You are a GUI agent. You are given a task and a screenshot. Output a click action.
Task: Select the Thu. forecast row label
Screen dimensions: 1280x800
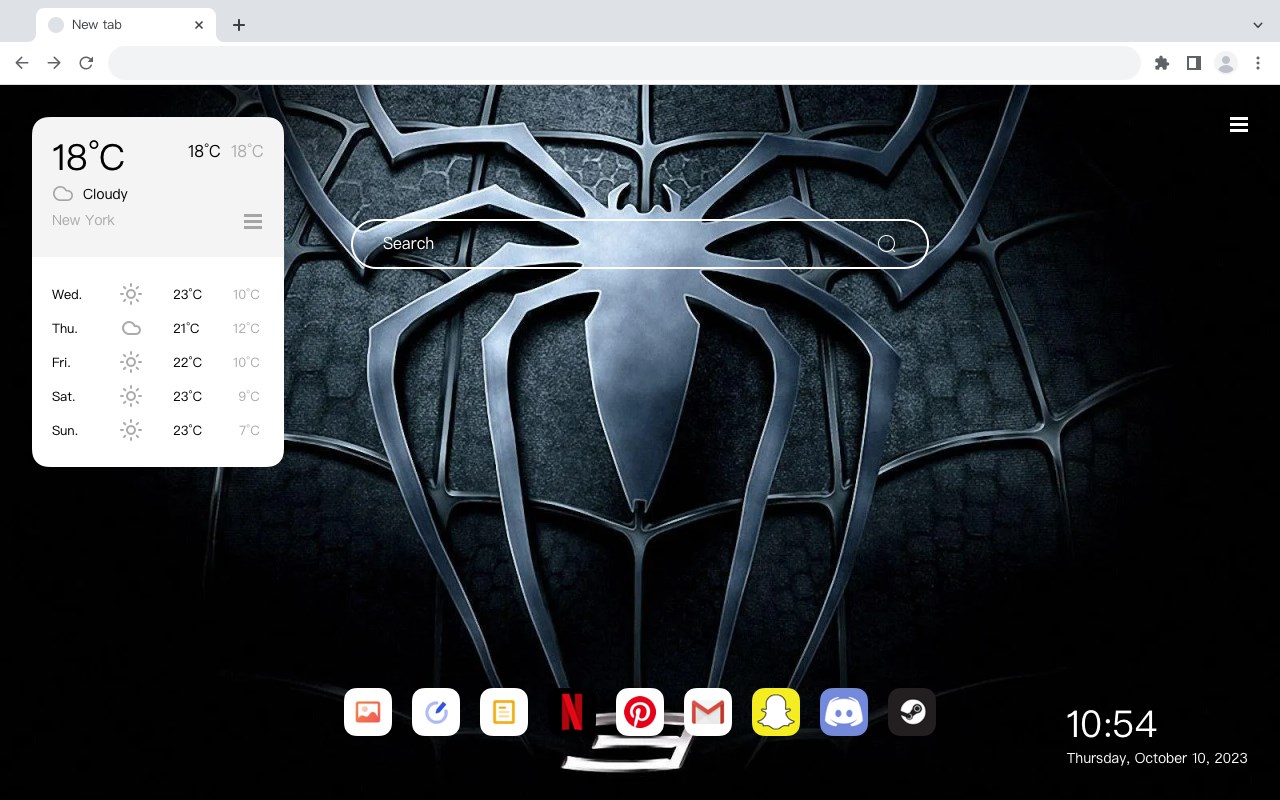[65, 328]
